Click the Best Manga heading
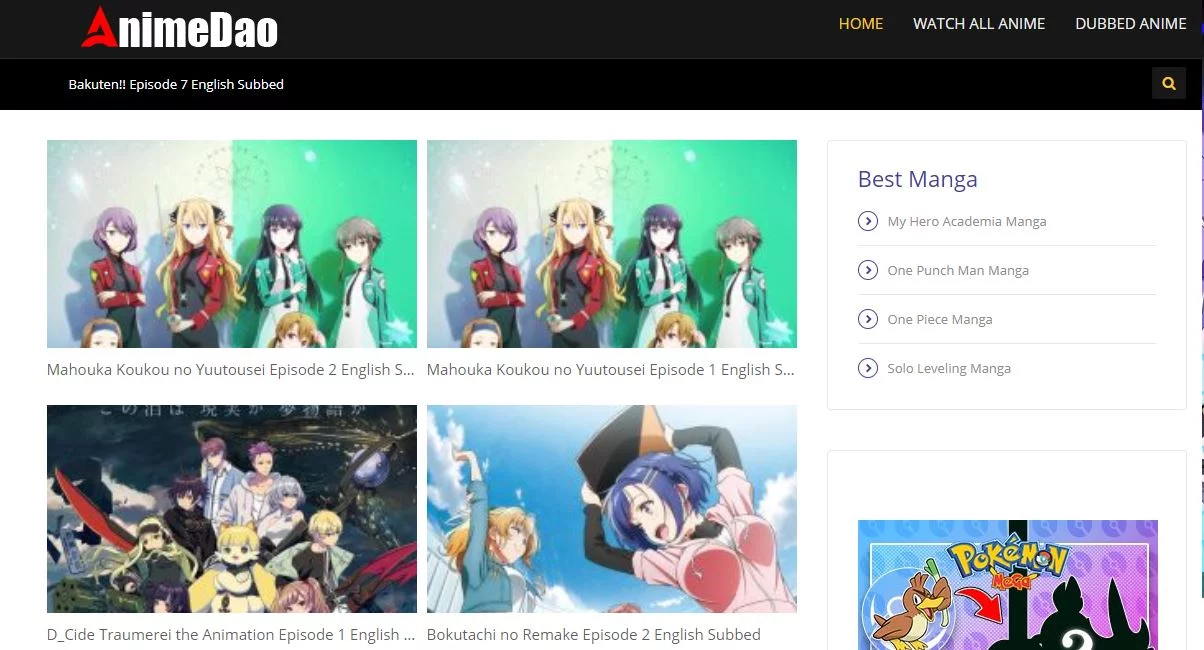Viewport: 1204px width, 650px height. (918, 179)
